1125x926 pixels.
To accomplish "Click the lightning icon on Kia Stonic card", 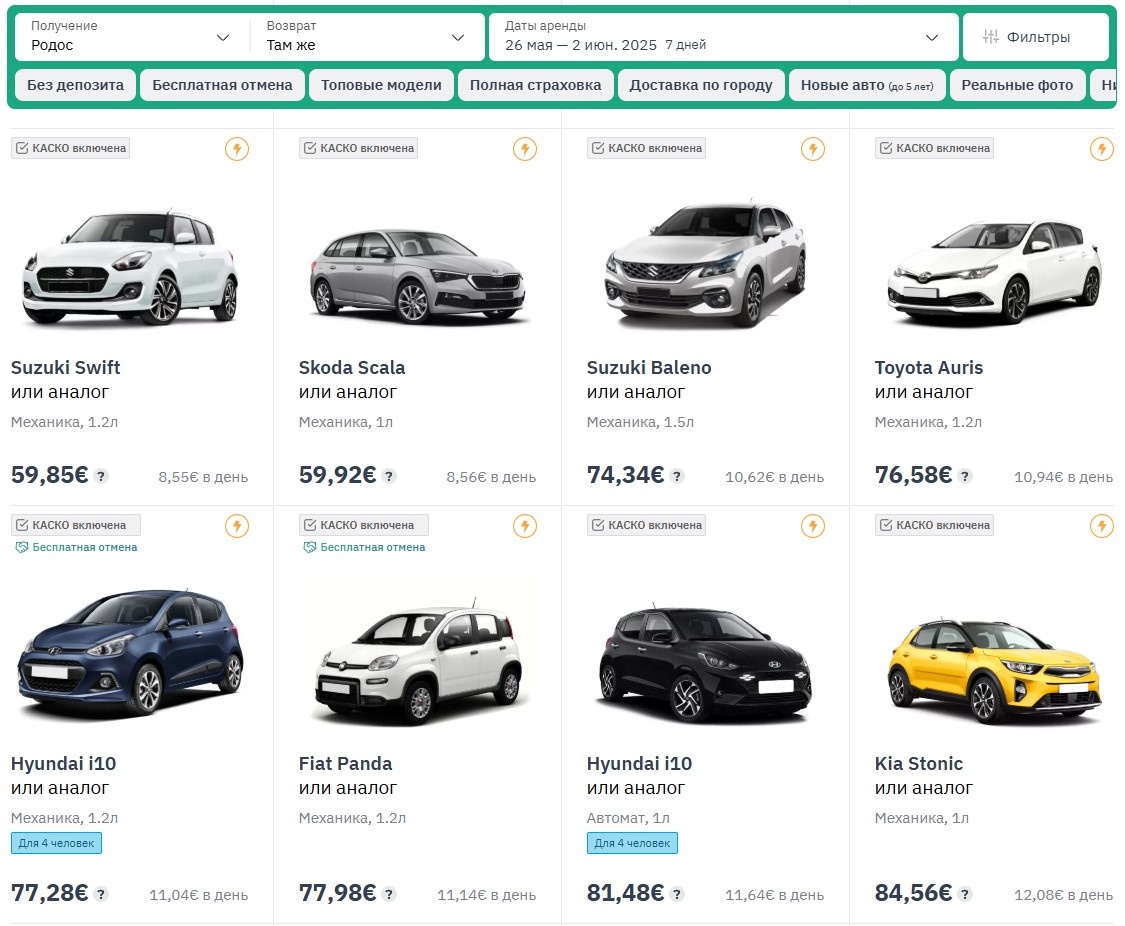I will pyautogui.click(x=1101, y=524).
